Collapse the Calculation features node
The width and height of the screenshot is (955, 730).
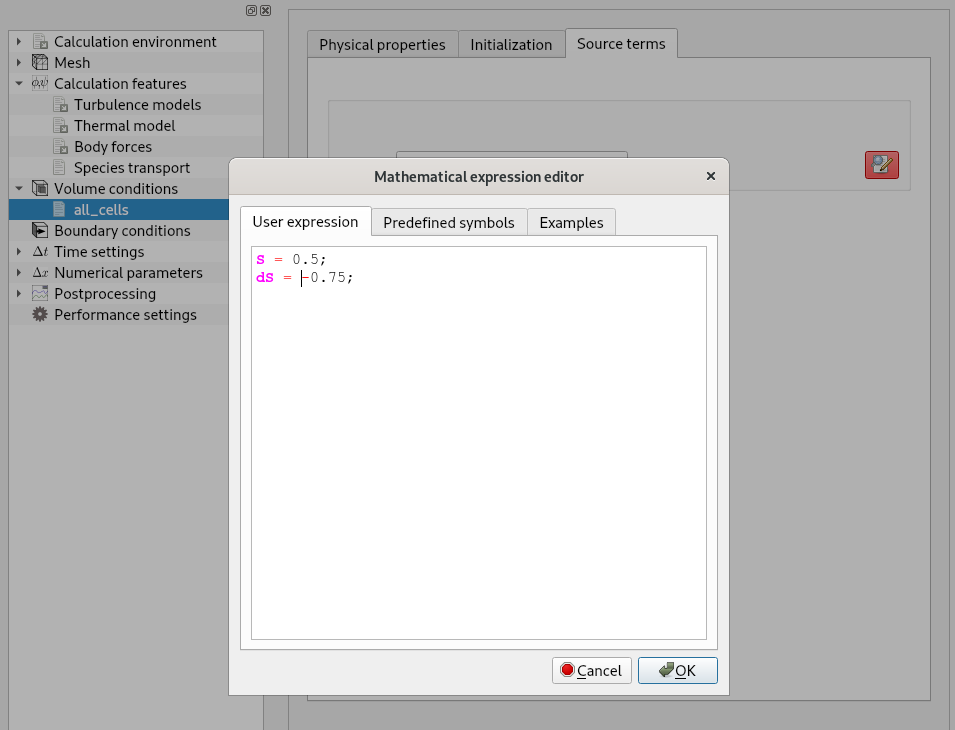[x=19, y=84]
